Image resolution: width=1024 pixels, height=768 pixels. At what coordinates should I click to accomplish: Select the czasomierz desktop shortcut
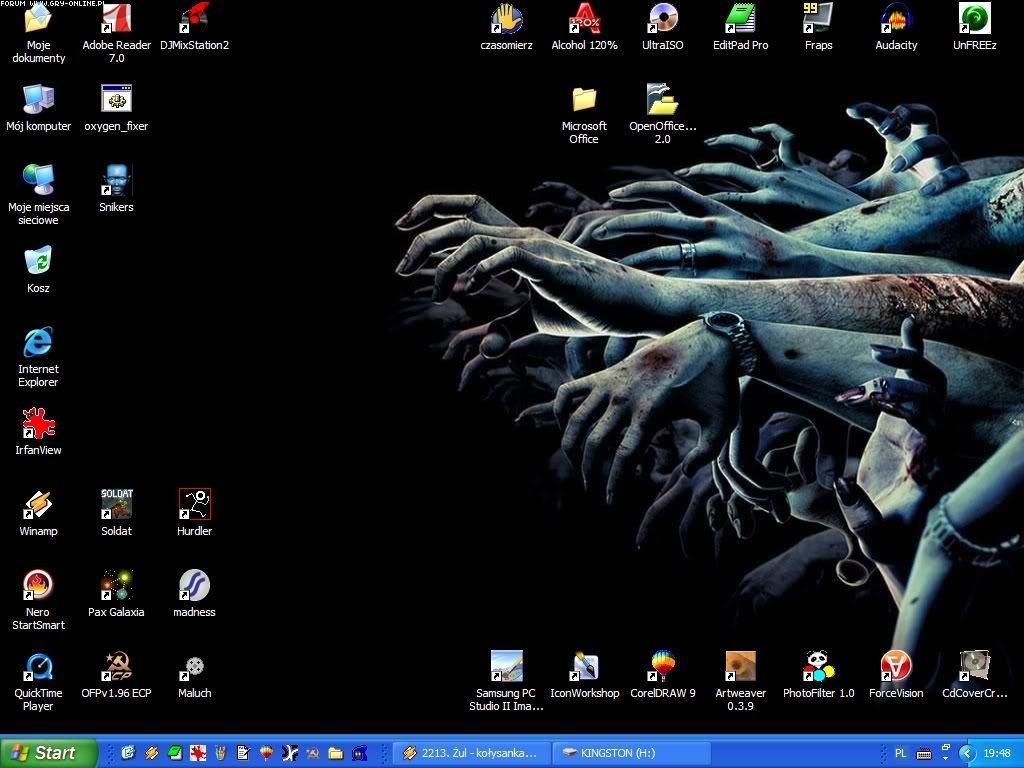[506, 27]
